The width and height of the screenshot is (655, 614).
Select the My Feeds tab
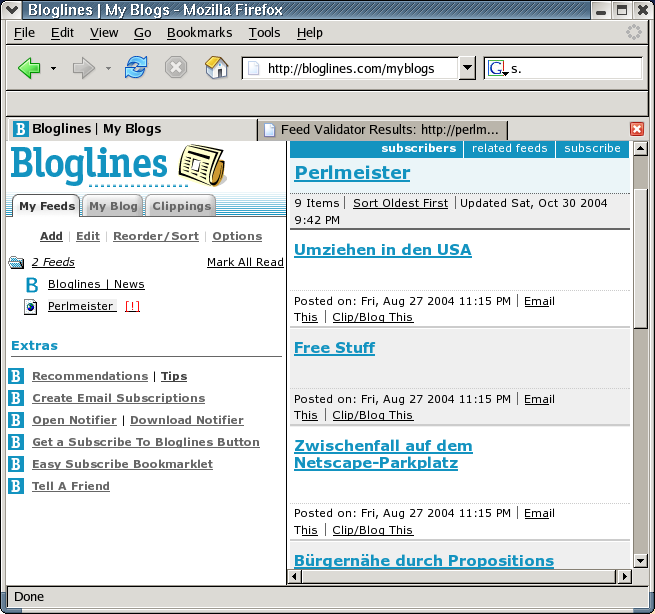46,206
